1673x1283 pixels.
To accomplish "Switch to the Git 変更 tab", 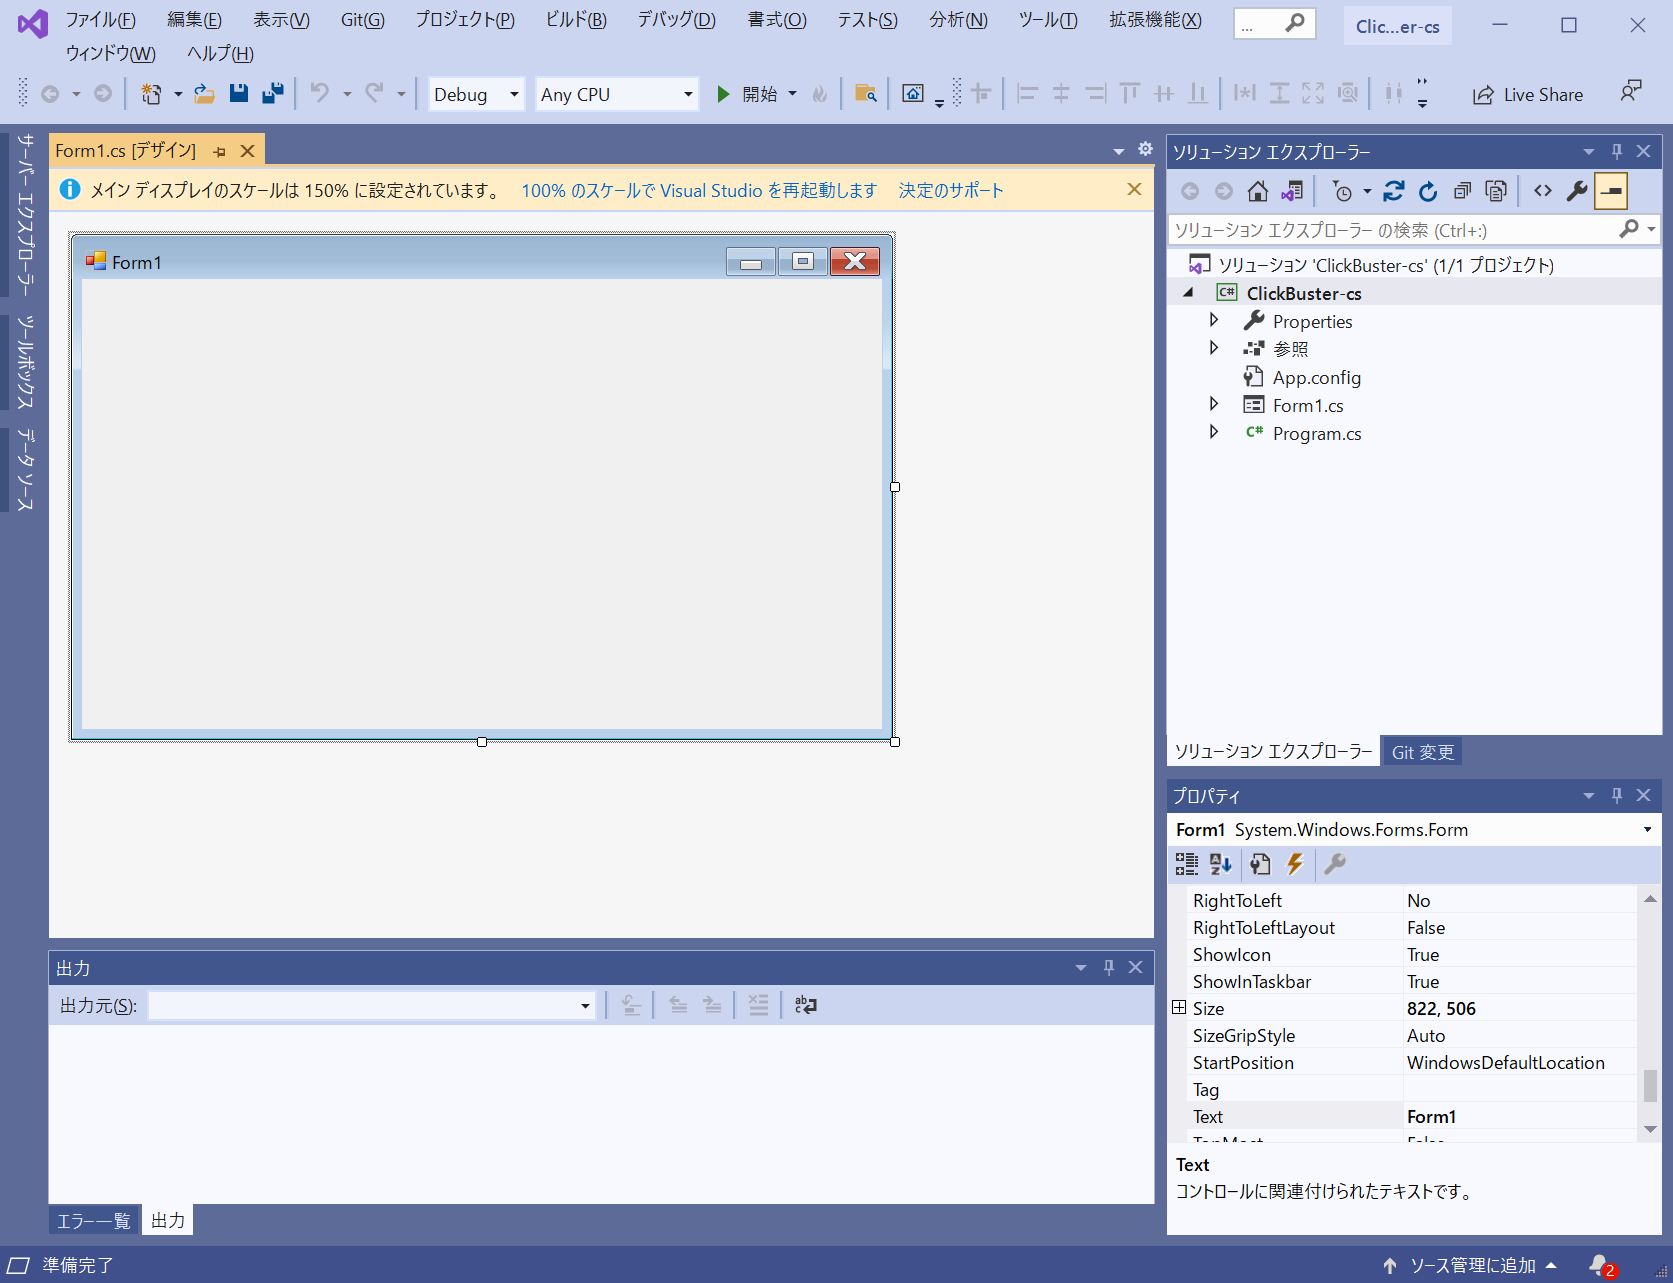I will pyautogui.click(x=1422, y=752).
